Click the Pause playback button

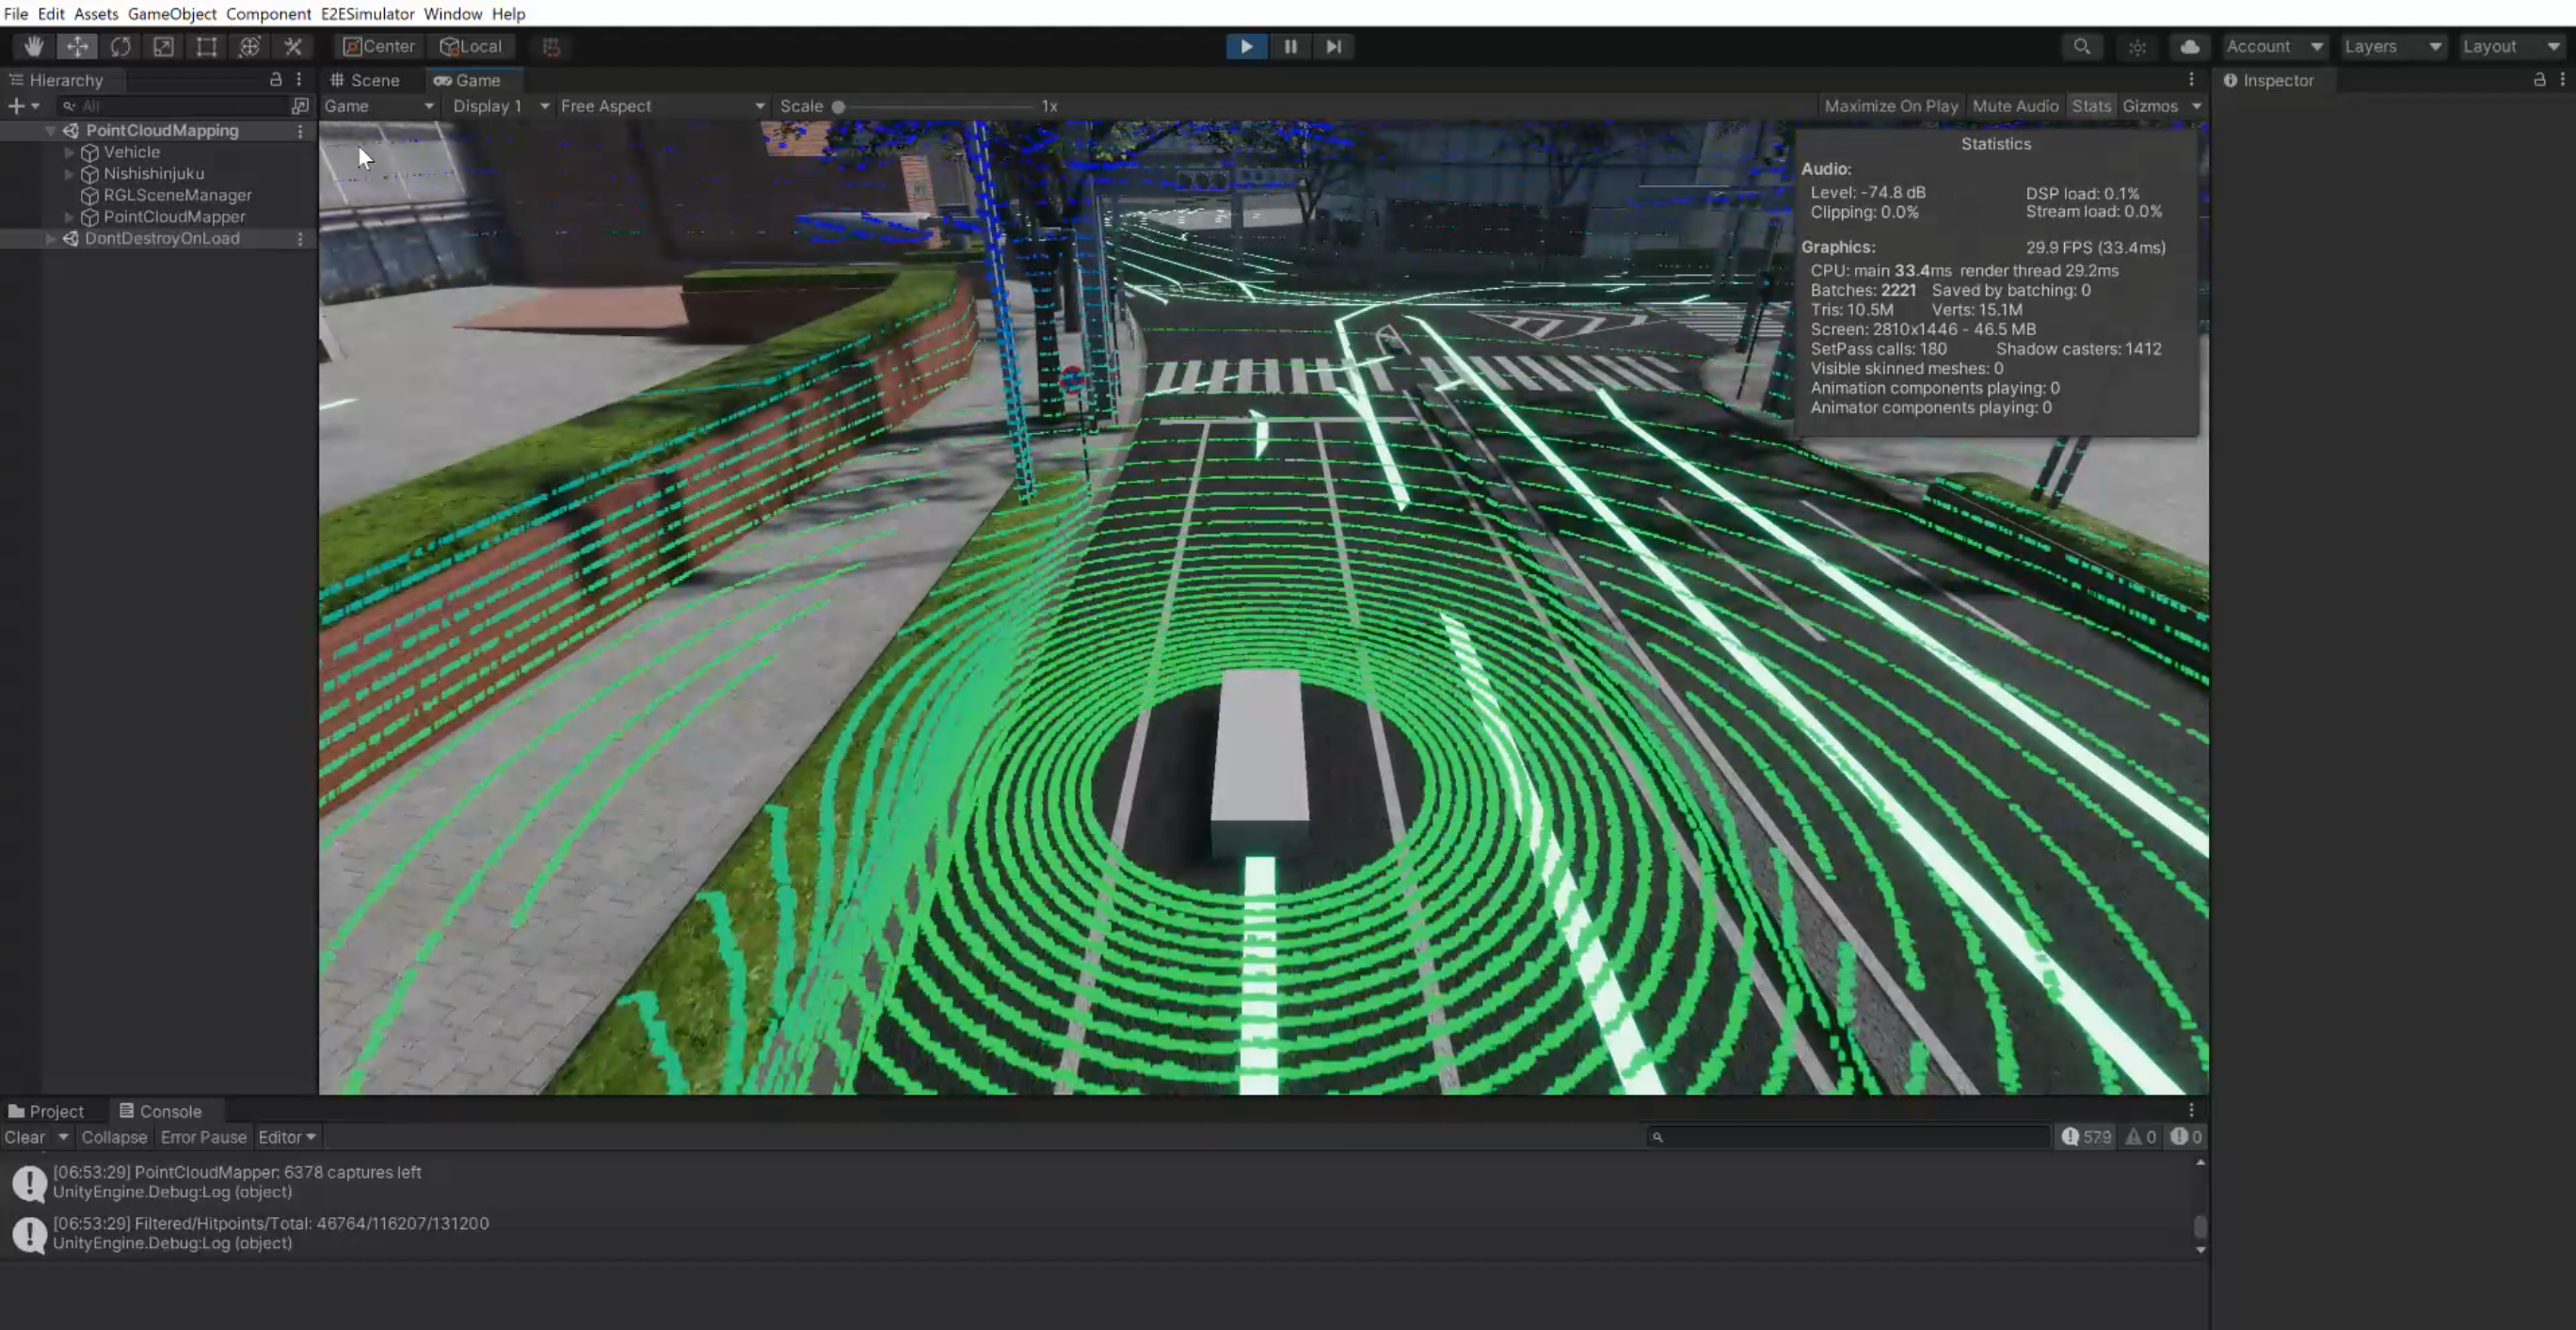[1290, 46]
